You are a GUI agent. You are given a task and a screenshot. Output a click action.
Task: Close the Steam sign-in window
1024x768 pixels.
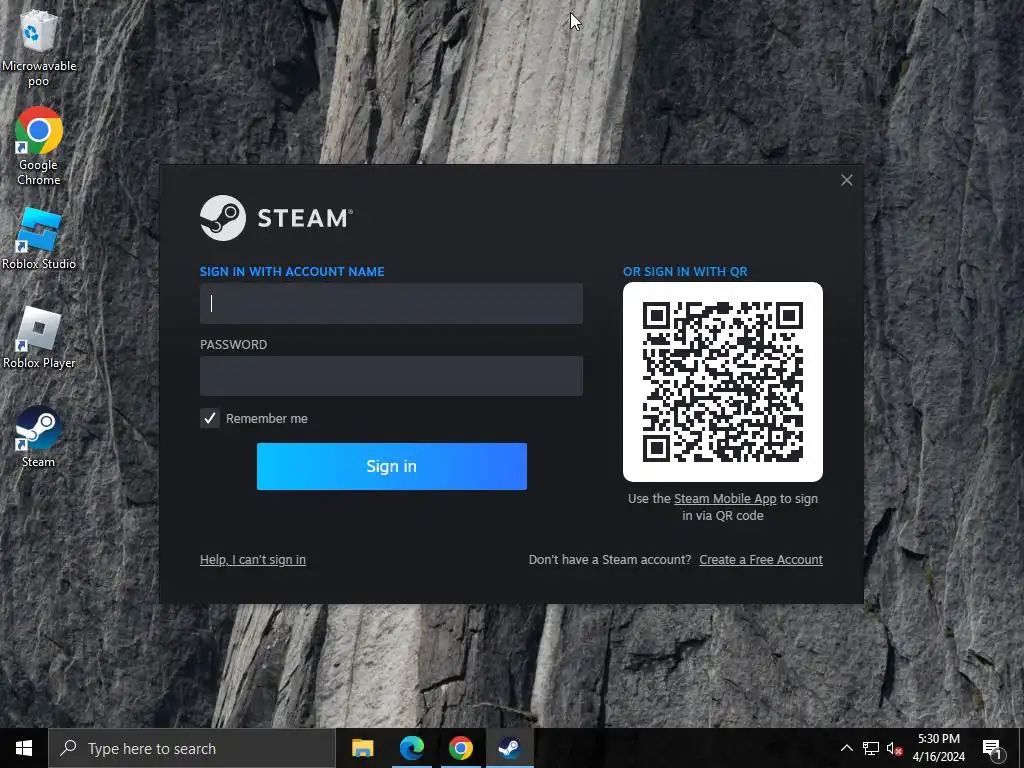coord(846,180)
